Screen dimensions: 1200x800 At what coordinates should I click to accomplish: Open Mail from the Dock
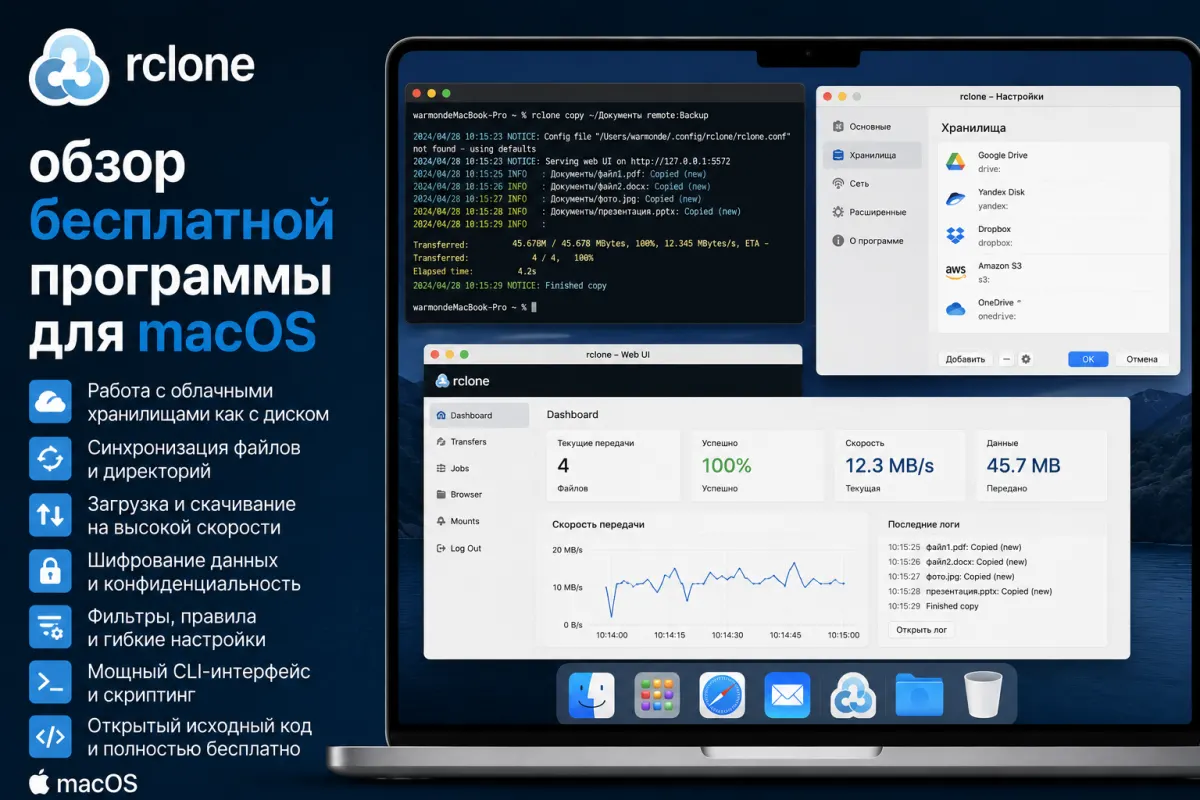(787, 695)
